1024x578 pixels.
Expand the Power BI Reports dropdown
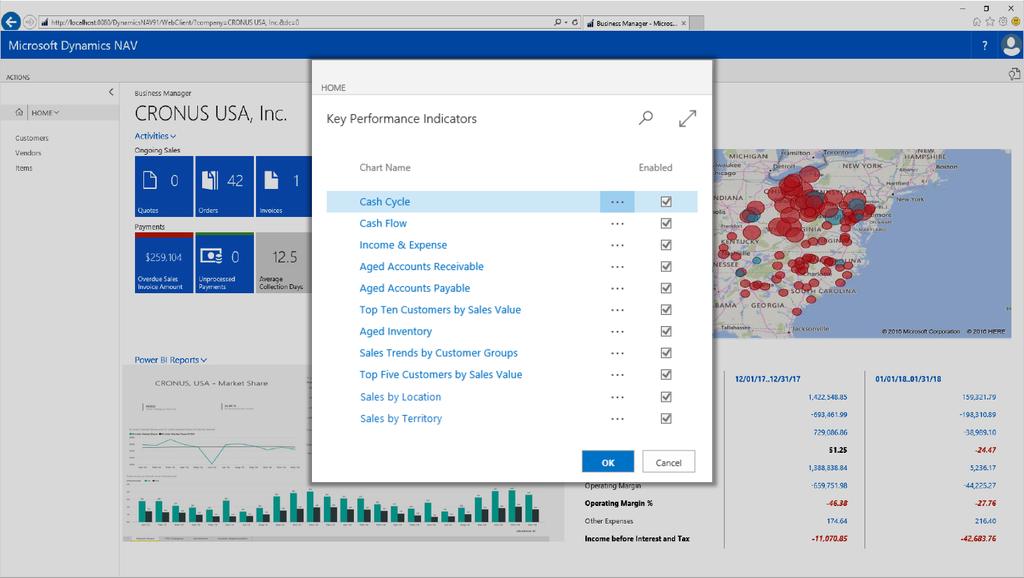[170, 360]
